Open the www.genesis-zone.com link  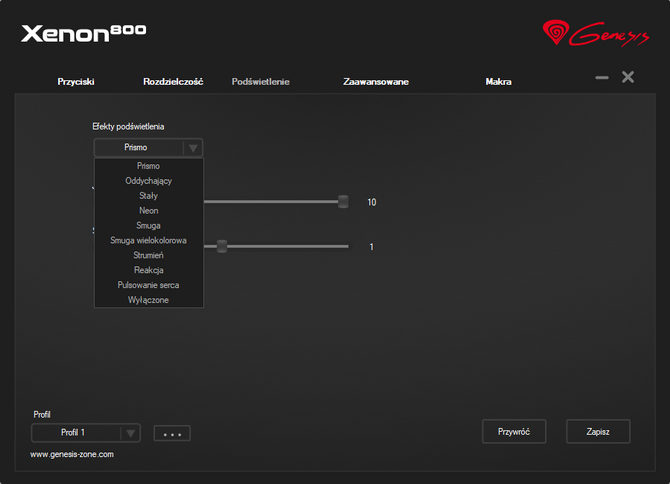[x=72, y=455]
